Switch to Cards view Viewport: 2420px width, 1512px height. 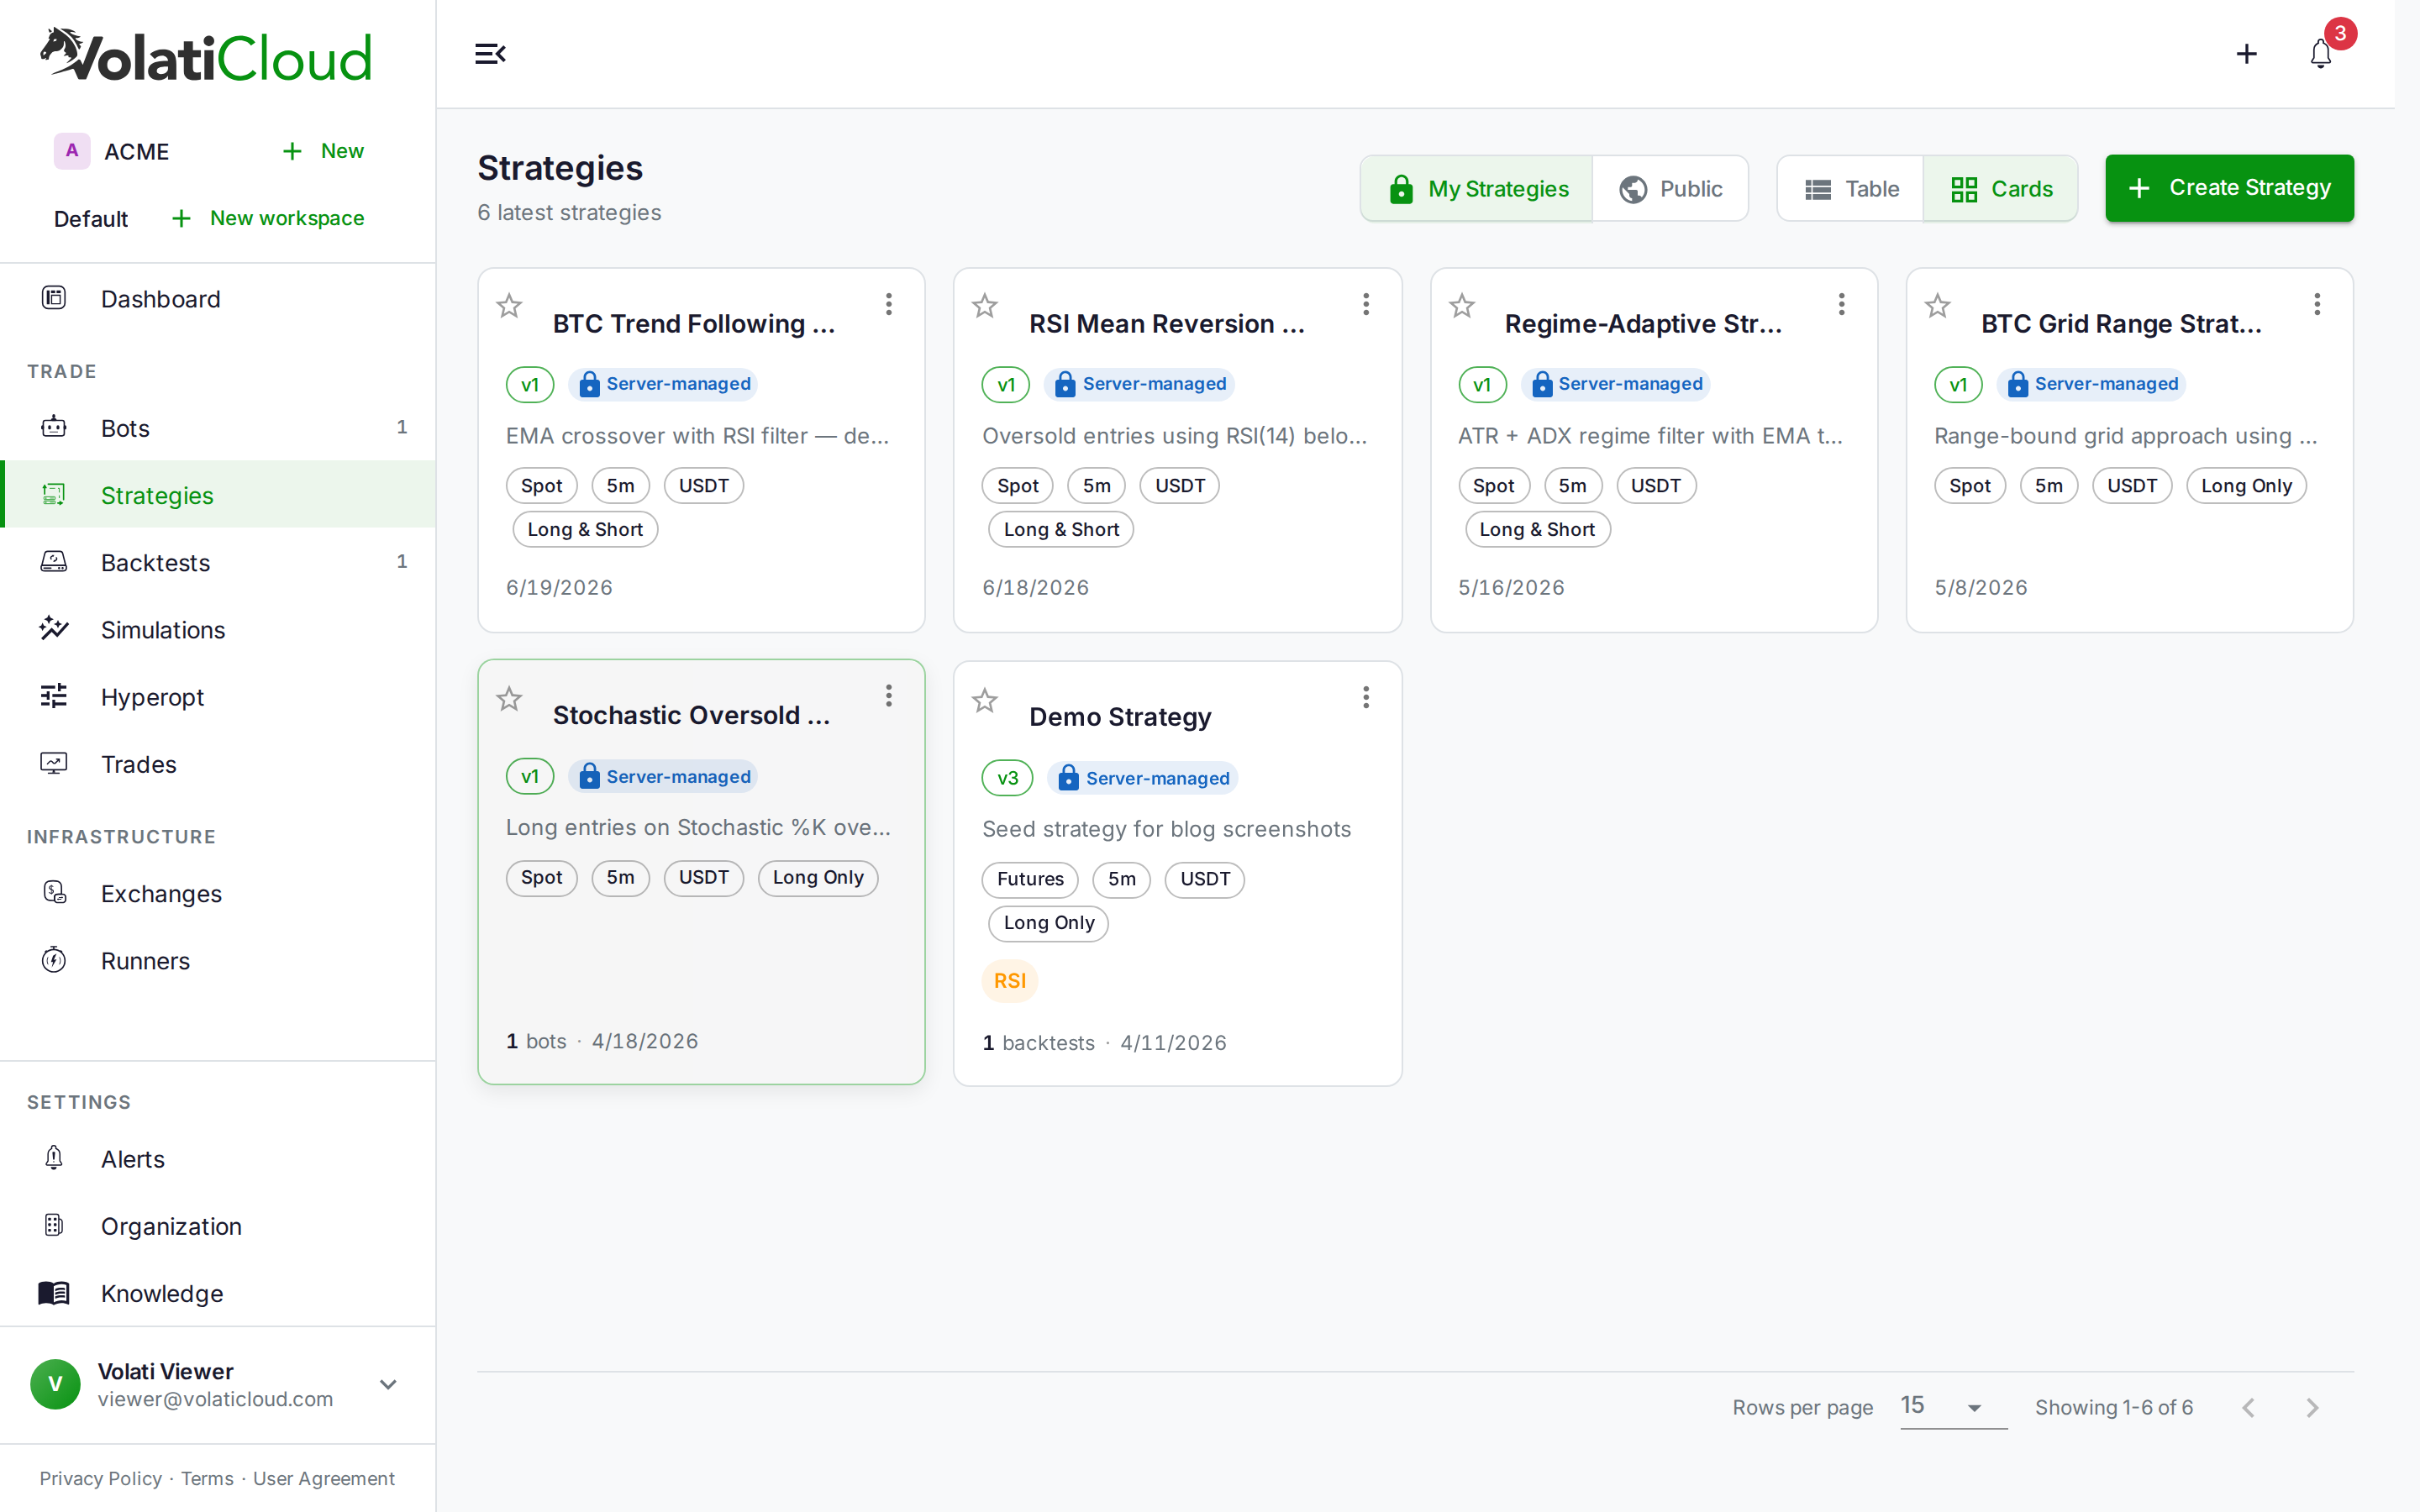point(2001,188)
